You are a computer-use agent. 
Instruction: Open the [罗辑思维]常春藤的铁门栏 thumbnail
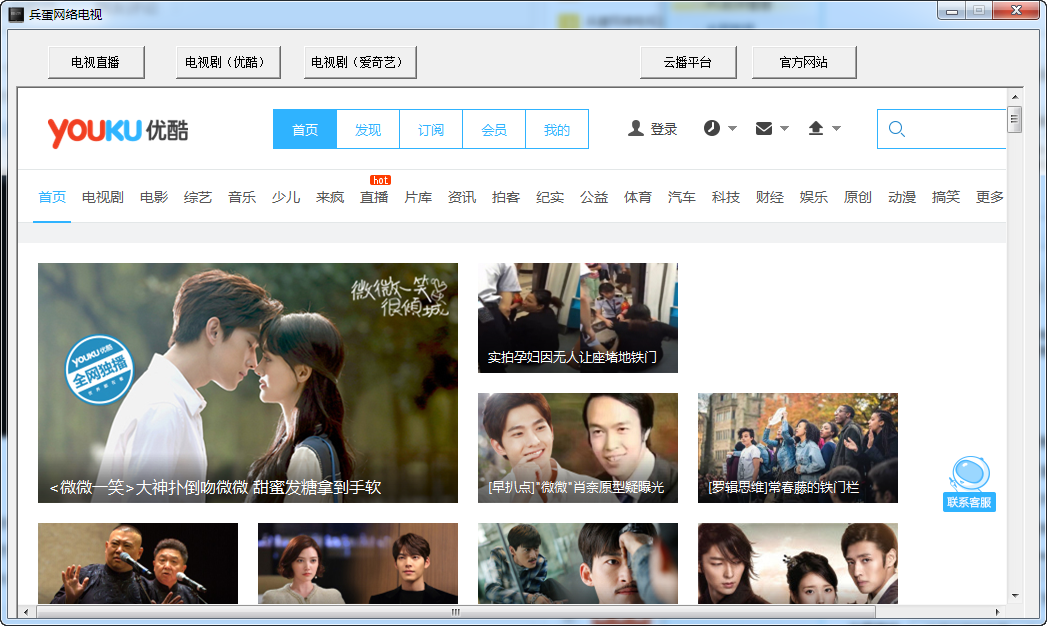tap(798, 448)
